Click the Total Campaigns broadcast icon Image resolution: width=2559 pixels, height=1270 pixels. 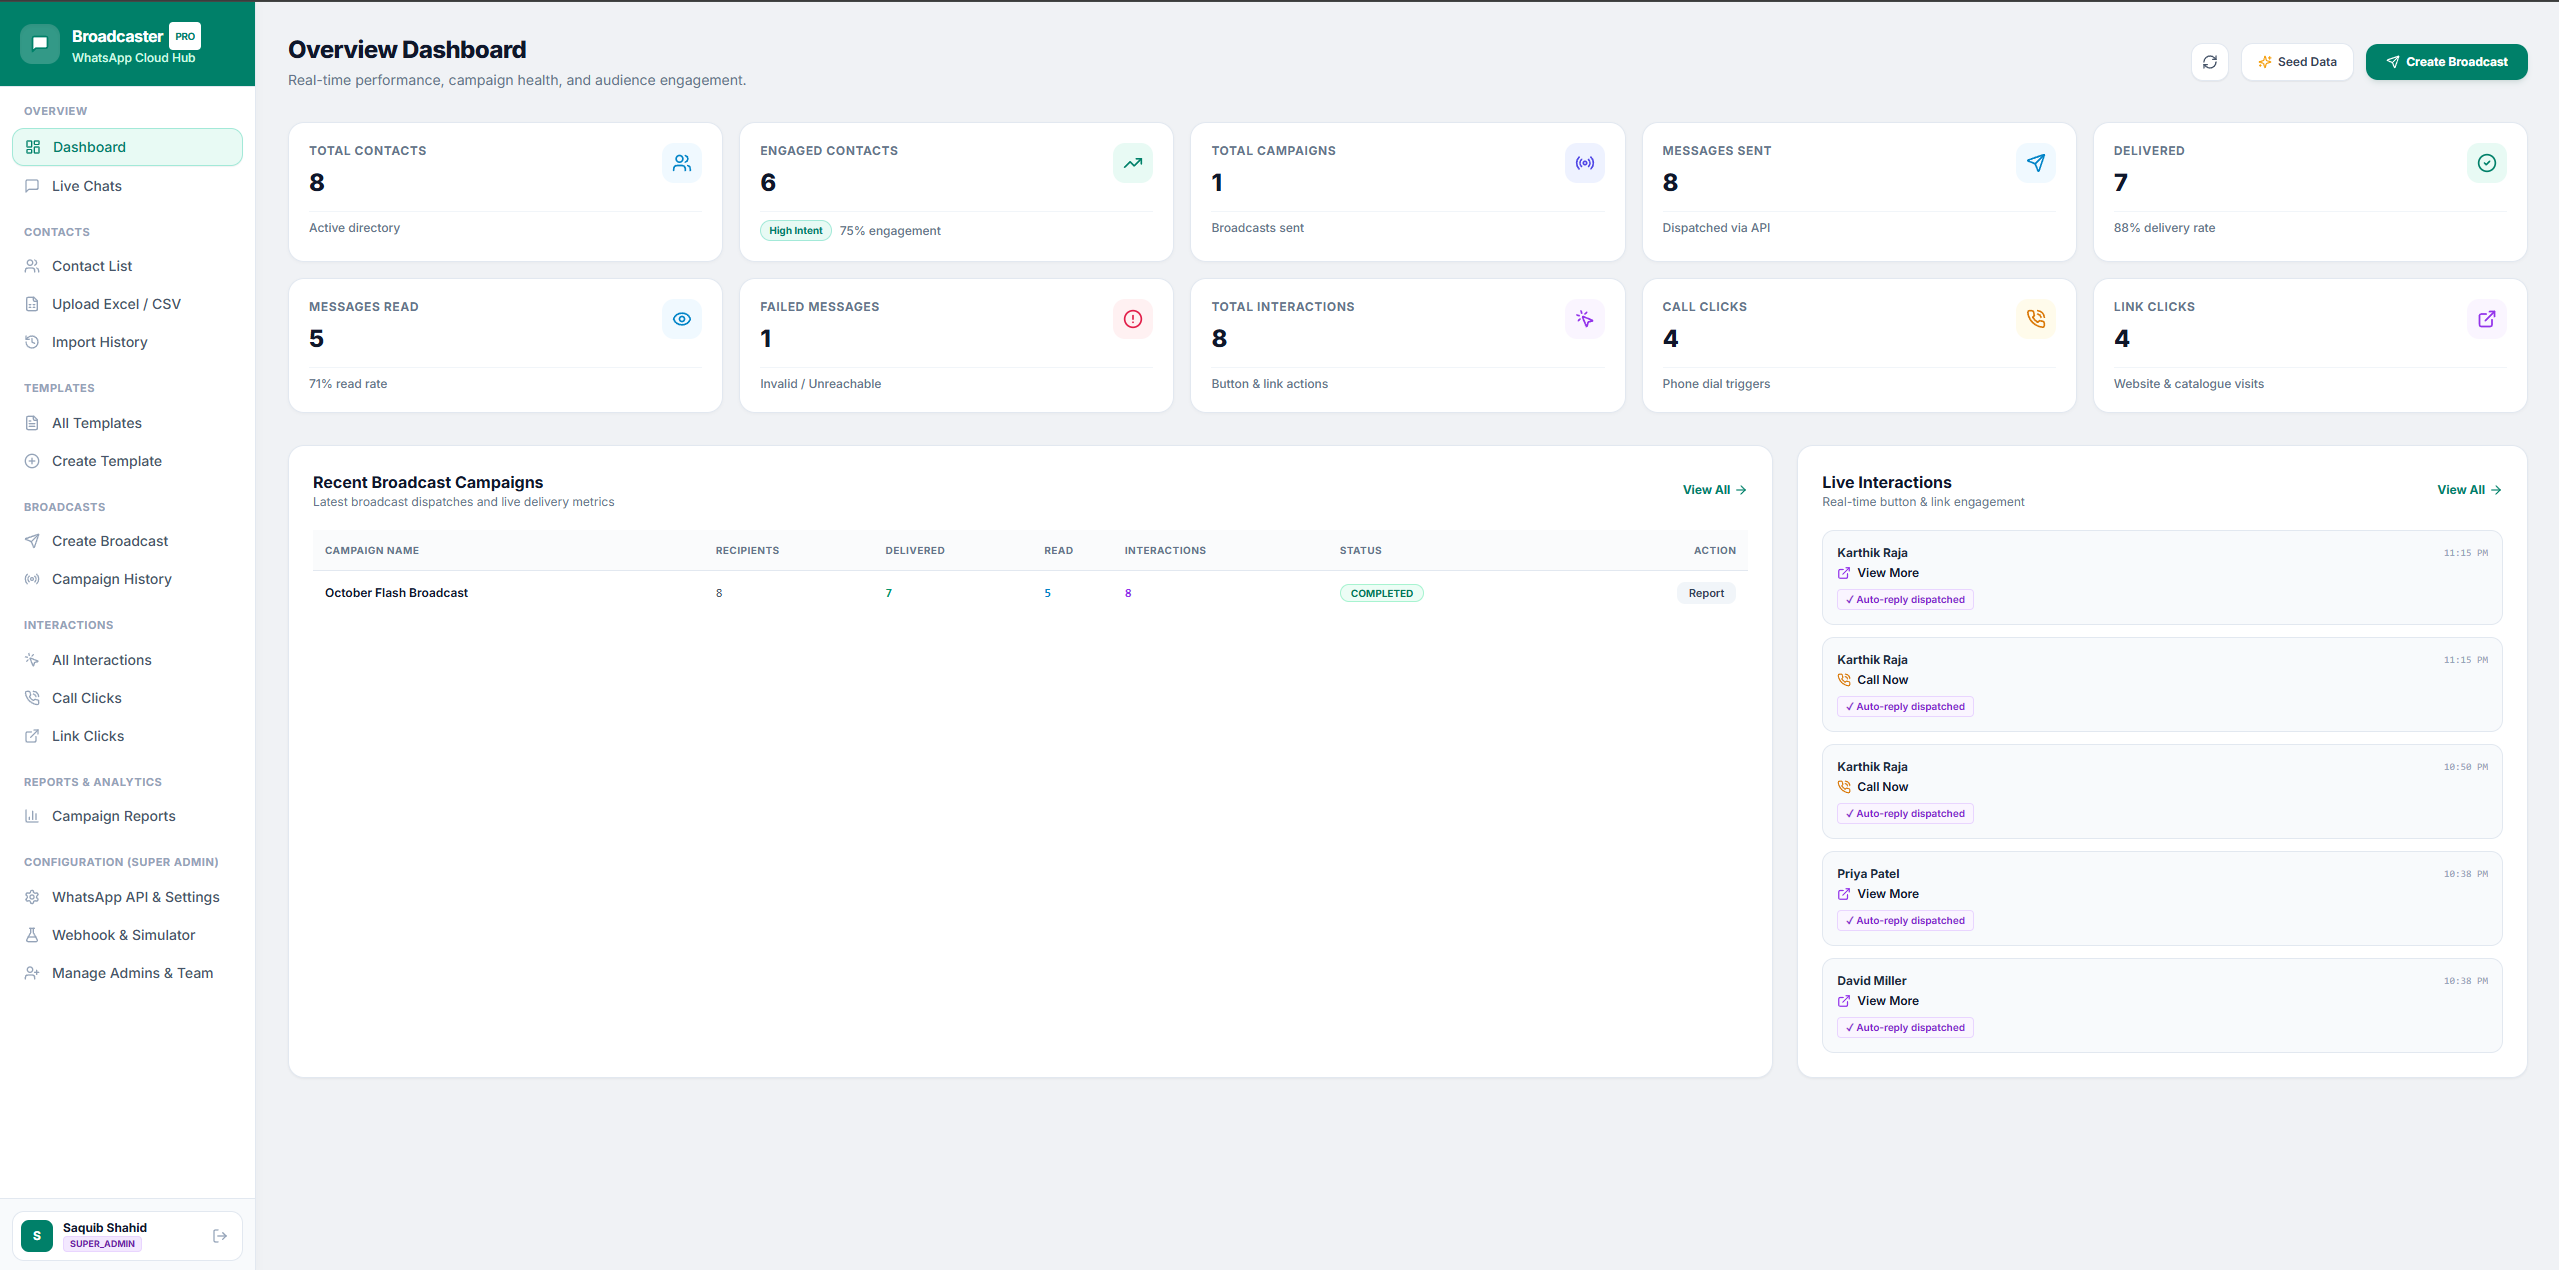click(x=1585, y=163)
